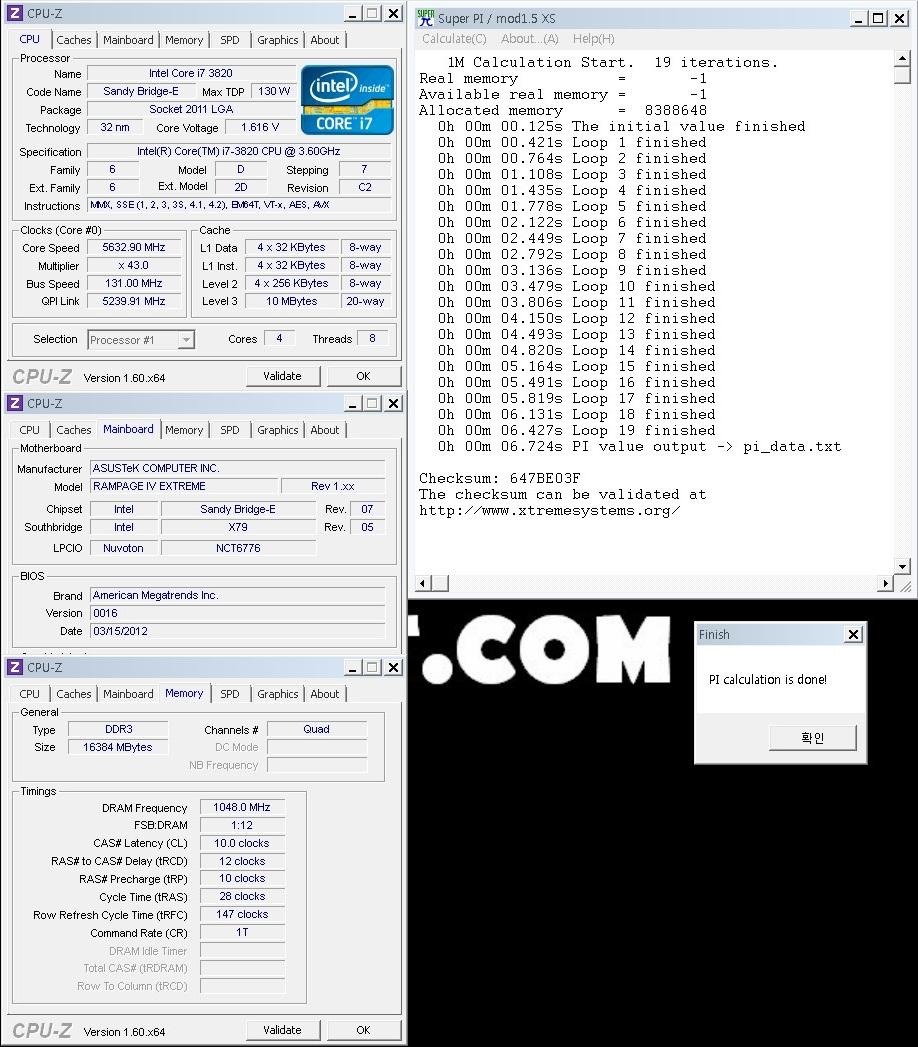Minimize the Super PI window
This screenshot has width=918, height=1047.
click(x=859, y=19)
